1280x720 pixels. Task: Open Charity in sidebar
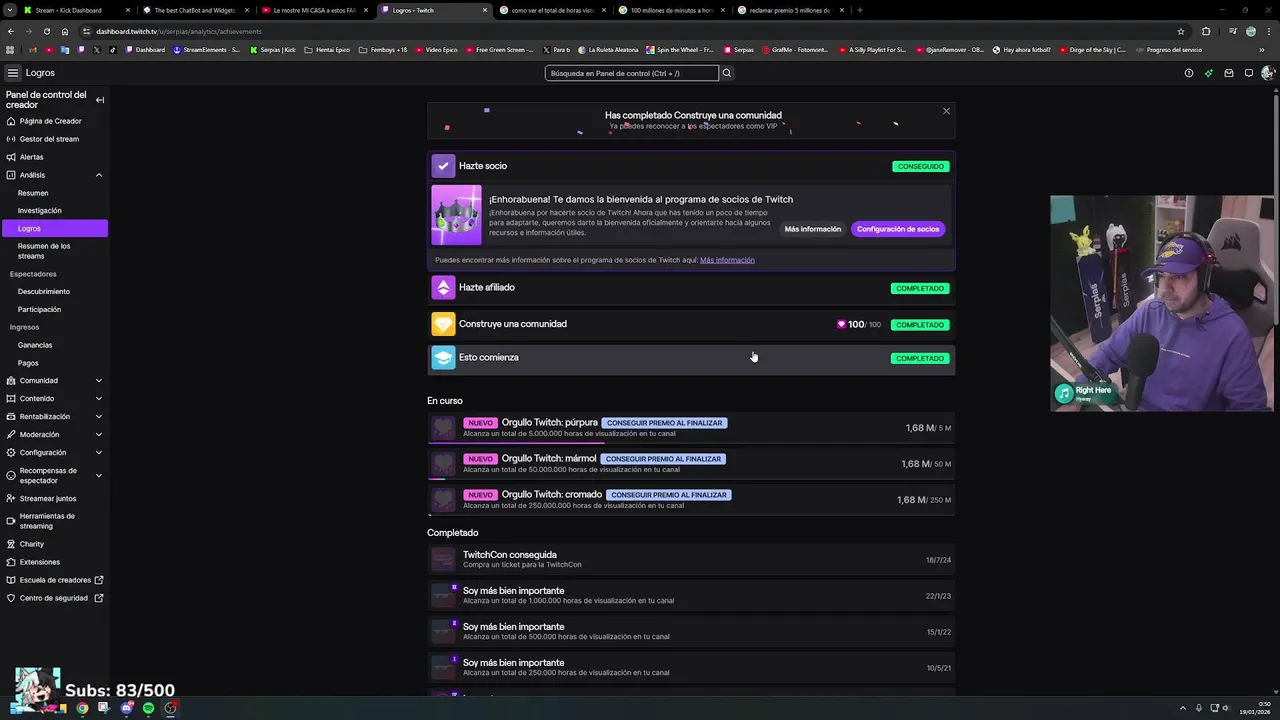(55, 544)
